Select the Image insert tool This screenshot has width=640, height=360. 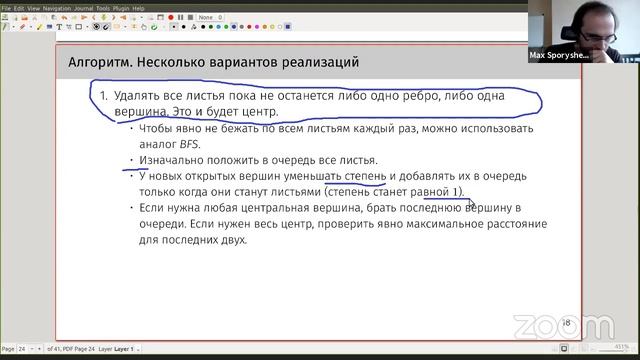coord(49,27)
